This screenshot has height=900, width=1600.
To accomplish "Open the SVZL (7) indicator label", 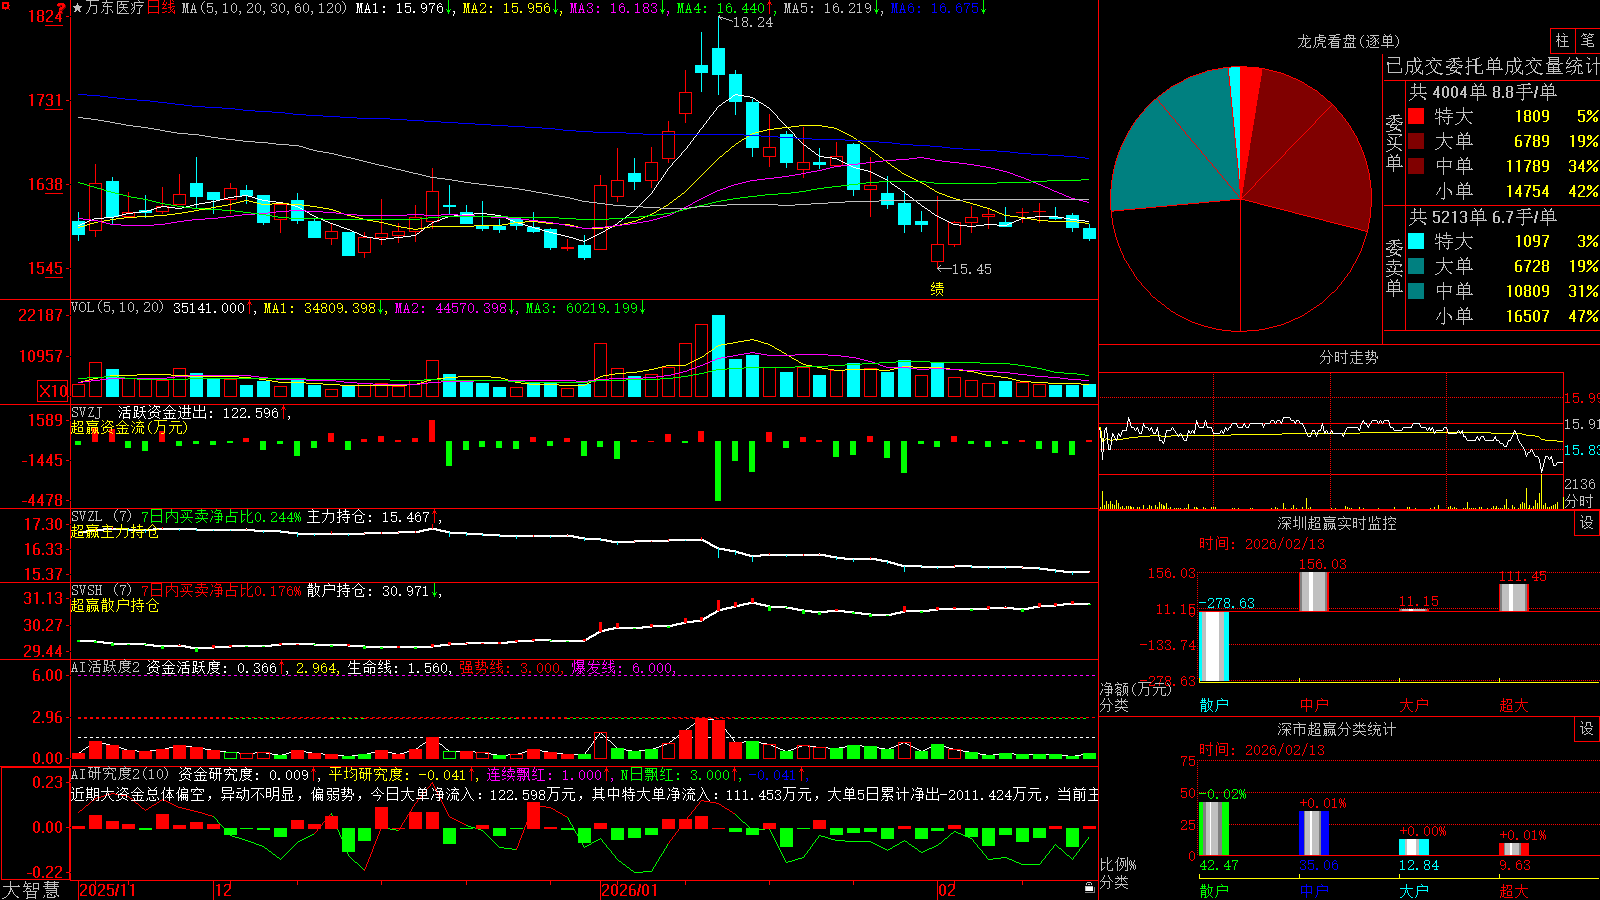I will pos(101,517).
